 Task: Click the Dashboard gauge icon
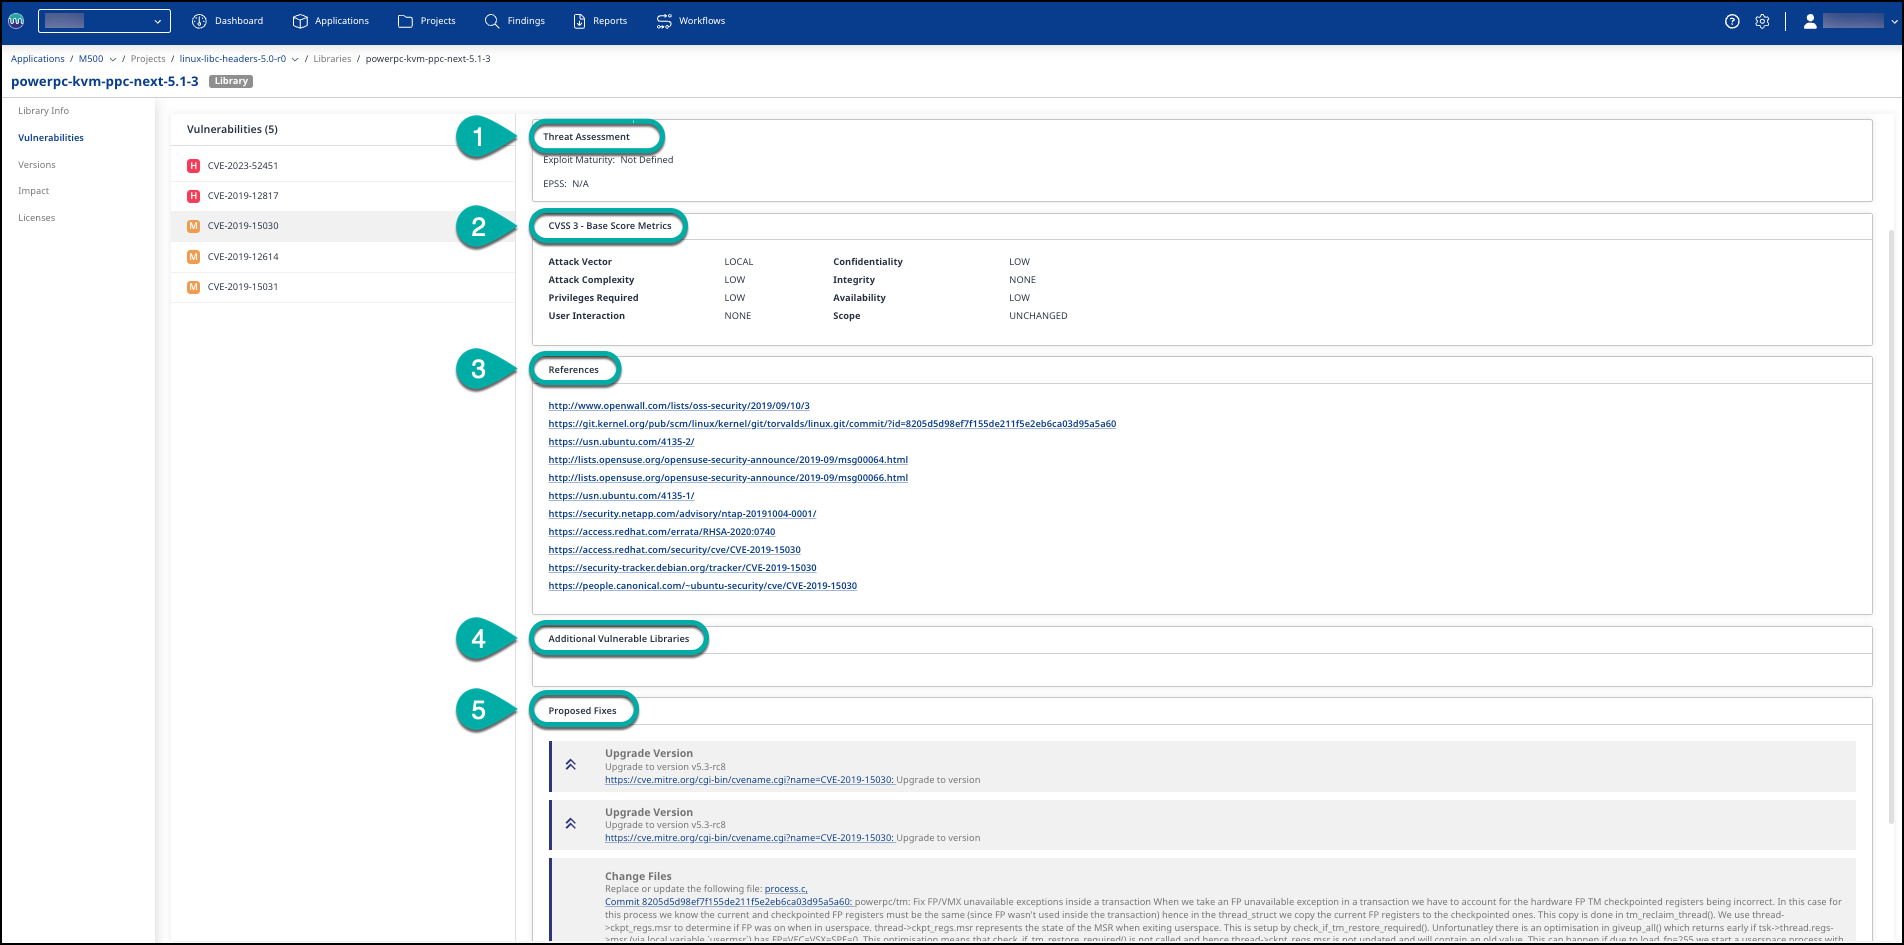point(199,21)
